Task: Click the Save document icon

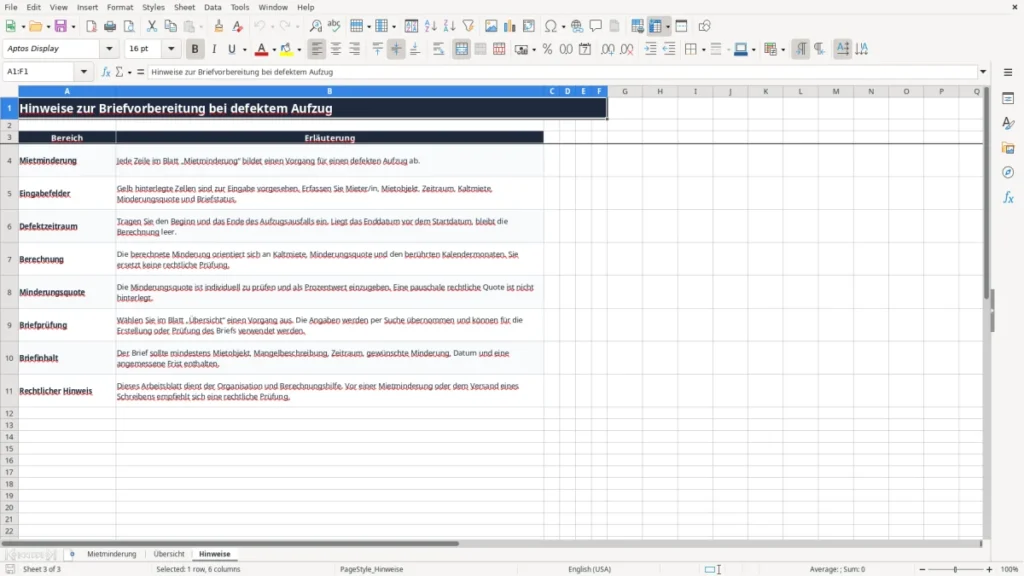Action: pos(61,26)
